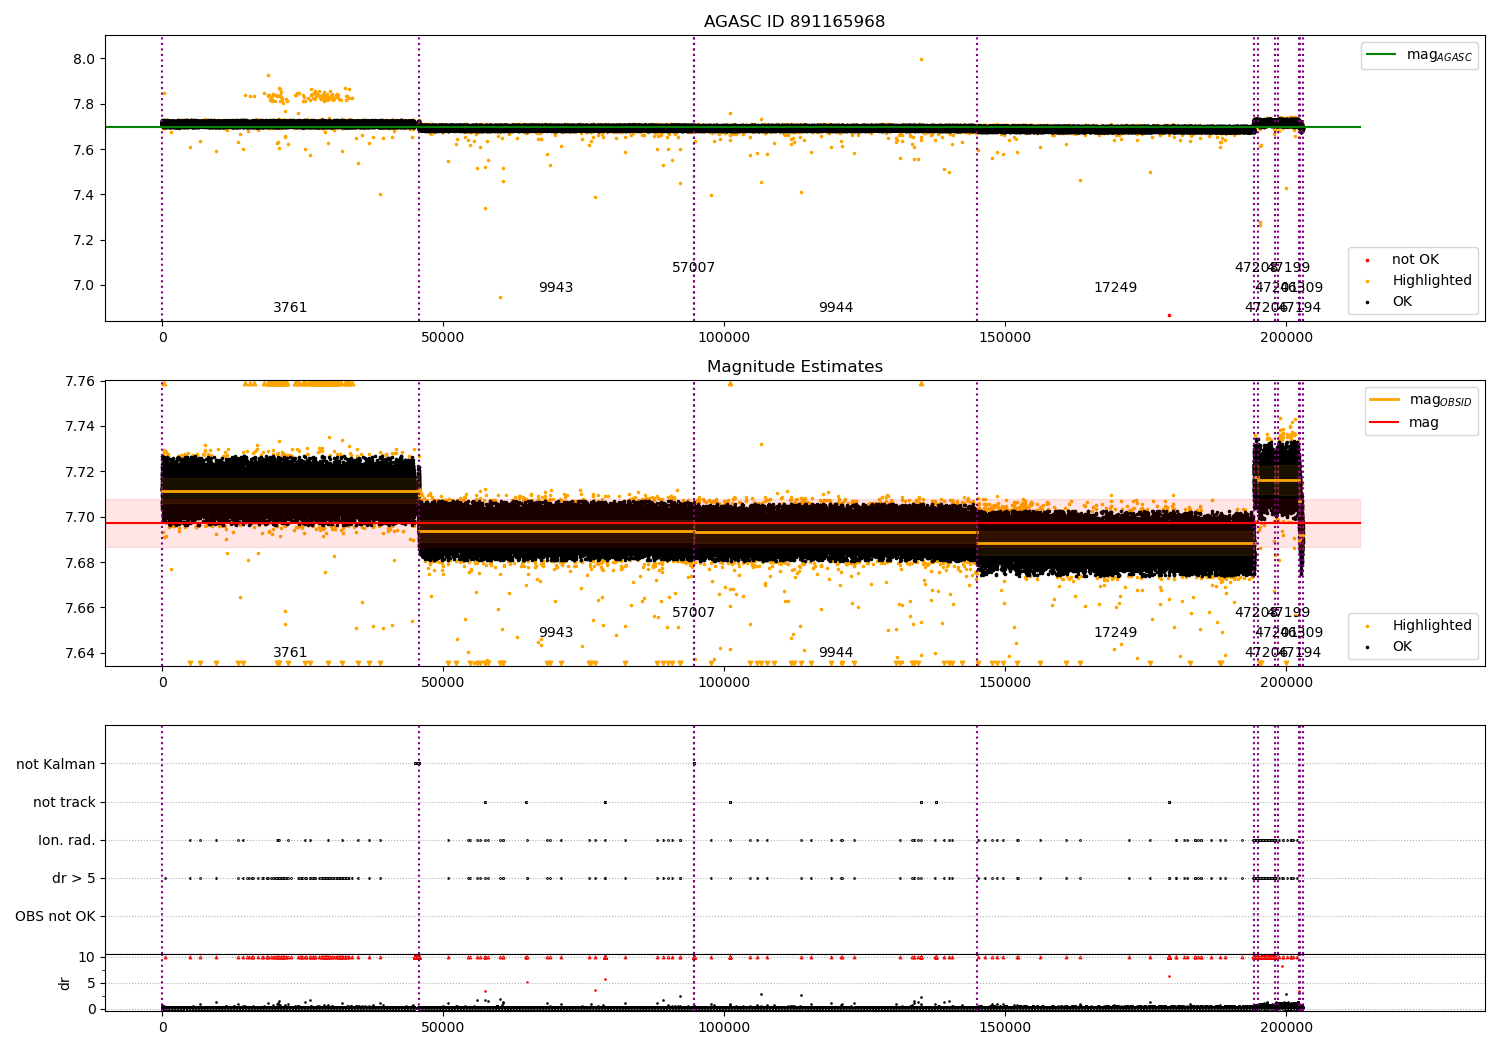Click the "OBS not OK" axis label
The width and height of the screenshot is (1500, 1050).
pyautogui.click(x=55, y=917)
